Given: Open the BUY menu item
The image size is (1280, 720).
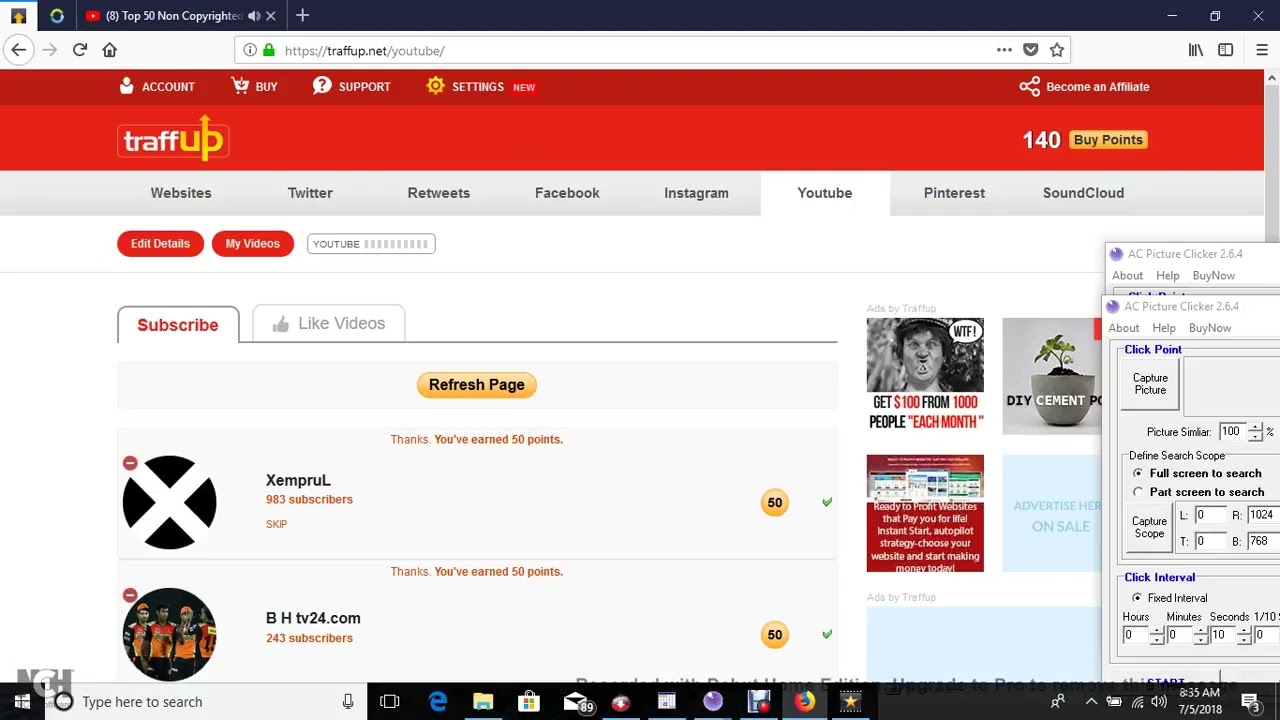Looking at the screenshot, I should click(254, 87).
